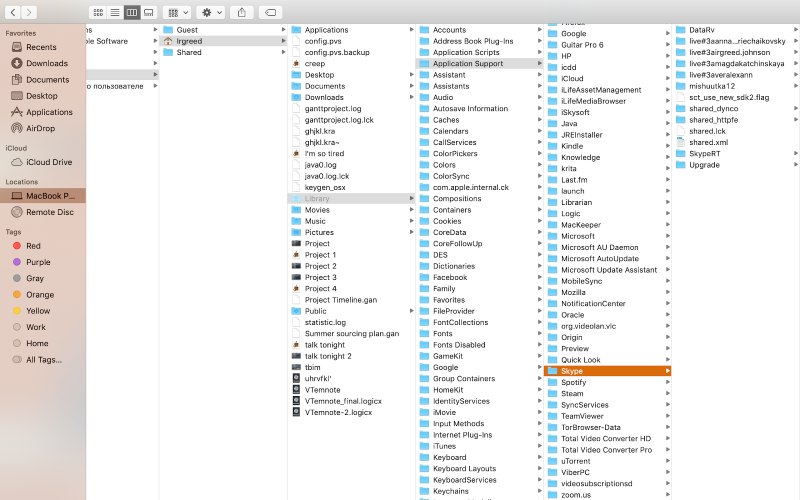Viewport: 800px width, 500px height.
Task: Select the keygen_osx file
Action: [325, 188]
